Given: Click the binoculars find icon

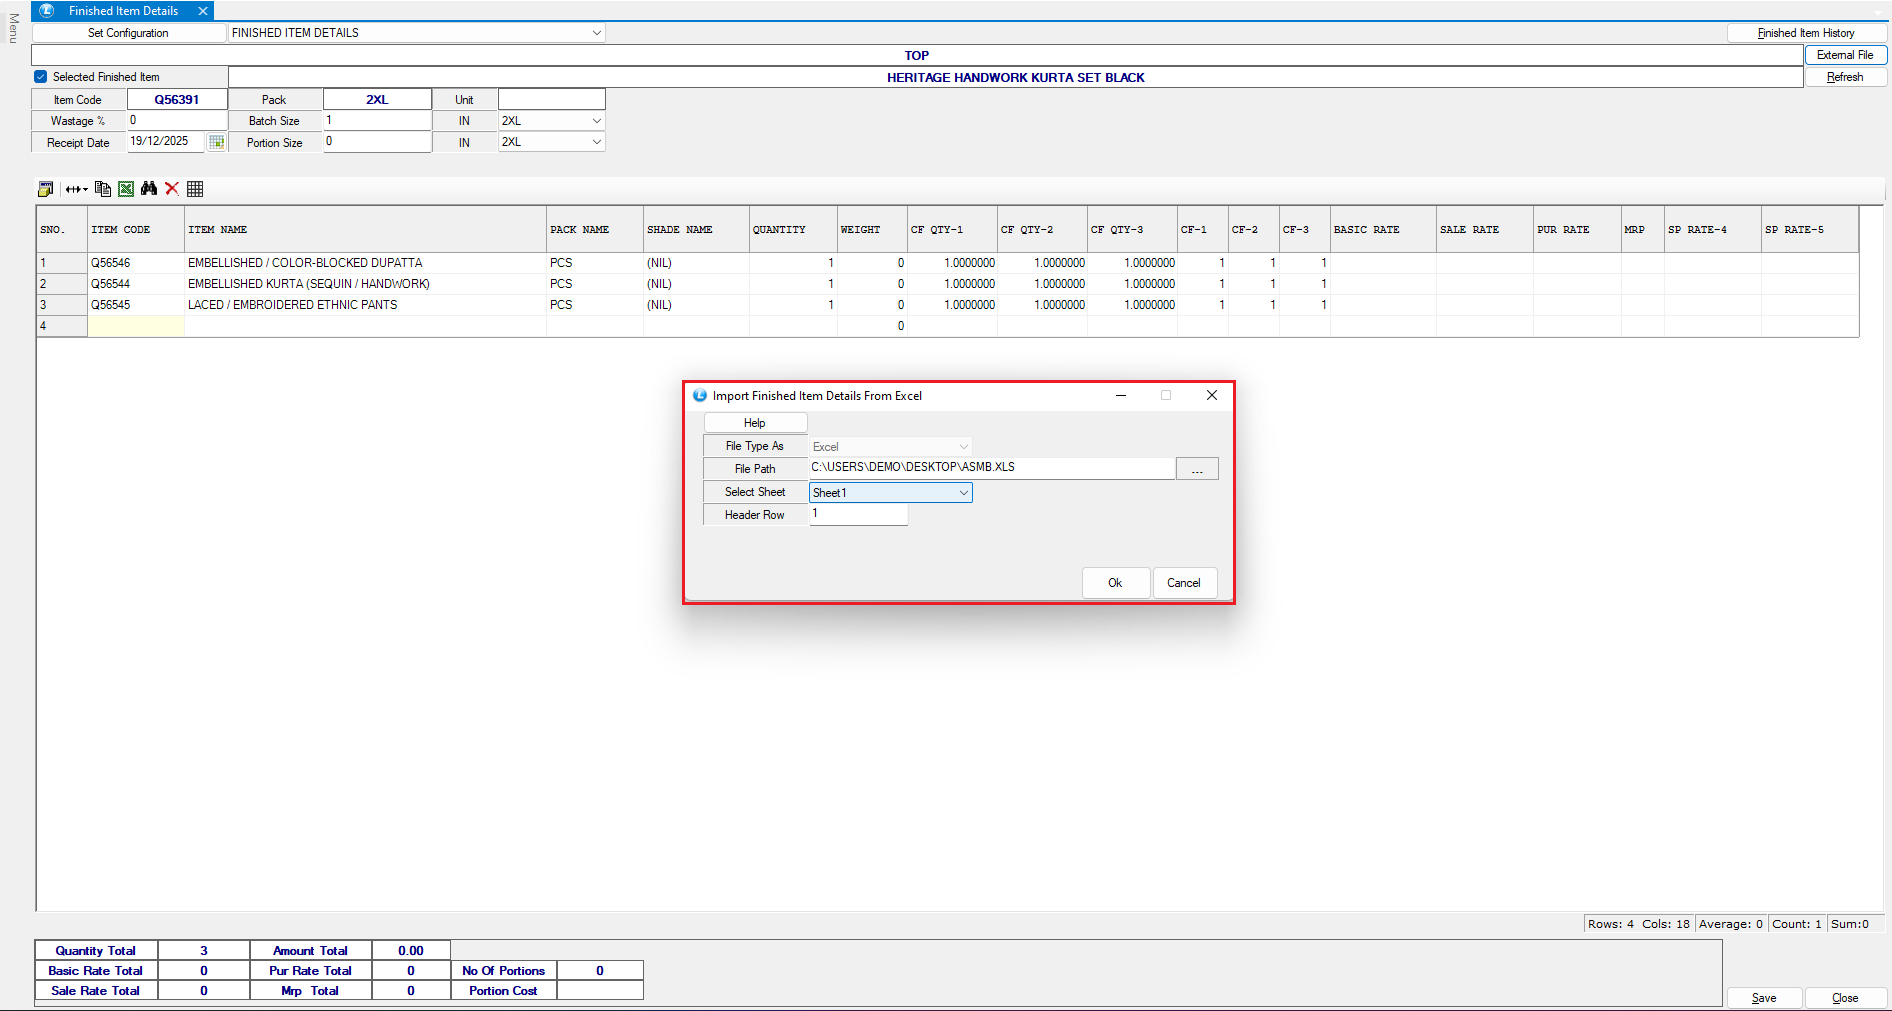Looking at the screenshot, I should tap(149, 189).
